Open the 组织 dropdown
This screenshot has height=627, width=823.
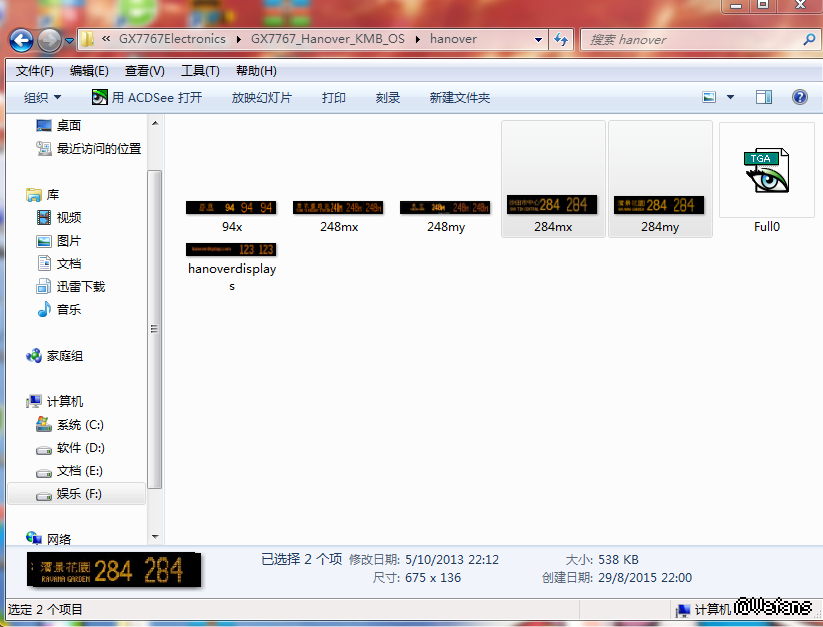(x=43, y=98)
